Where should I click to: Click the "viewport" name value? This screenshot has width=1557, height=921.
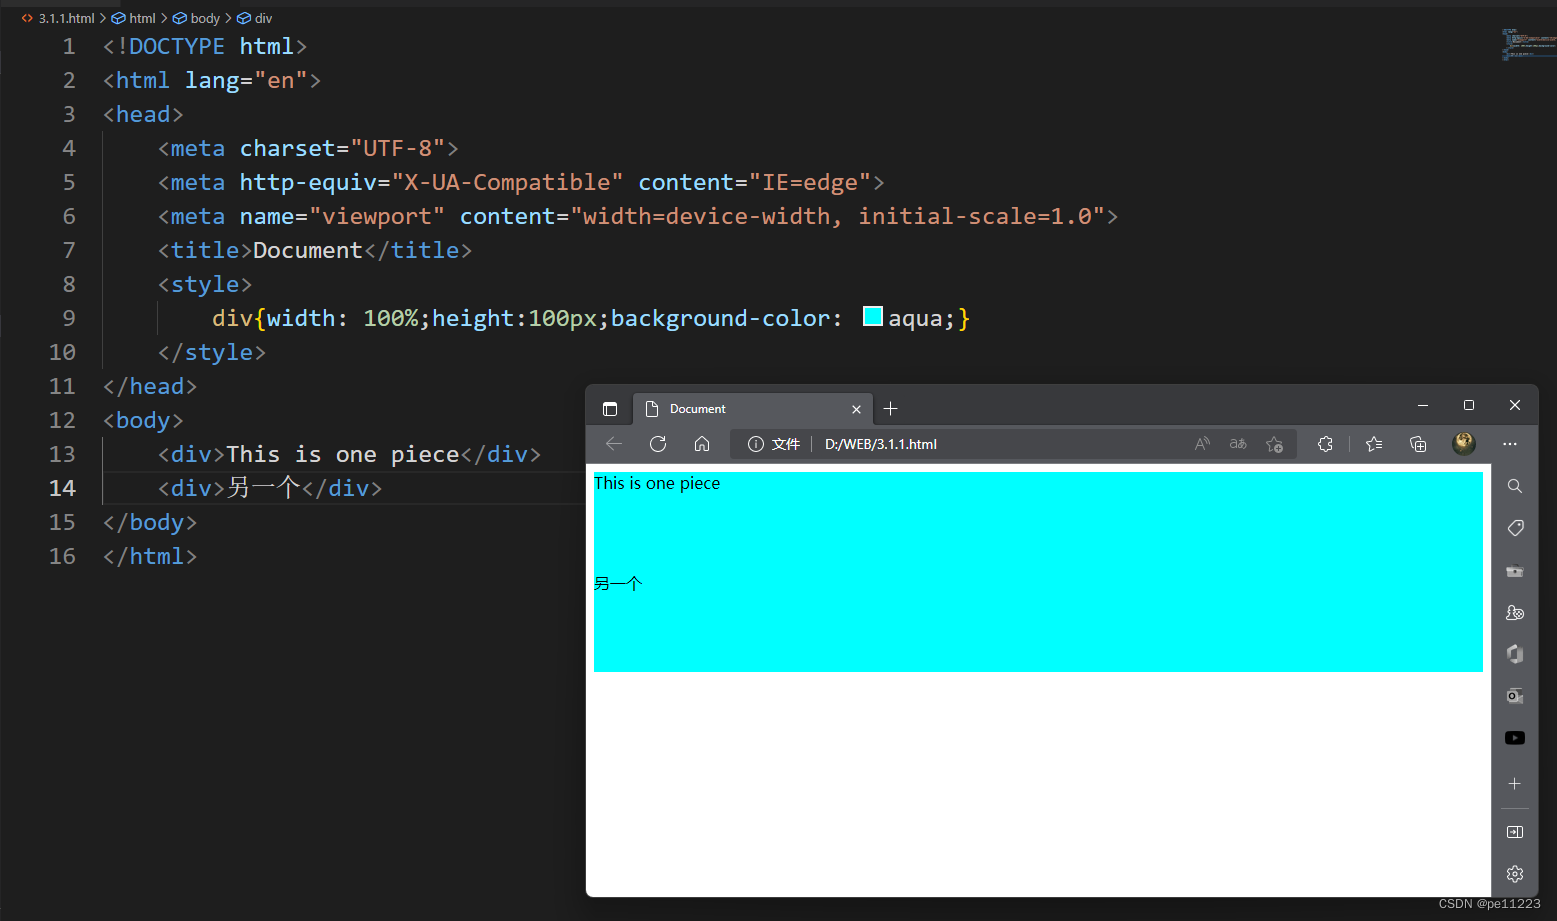pyautogui.click(x=377, y=216)
